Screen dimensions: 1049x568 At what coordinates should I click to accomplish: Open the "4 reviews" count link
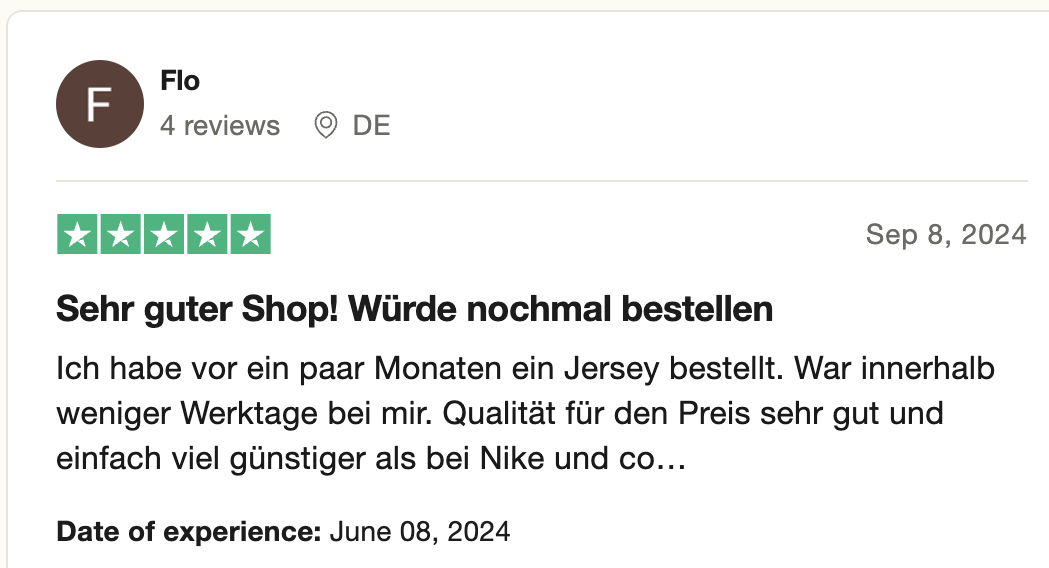[220, 126]
